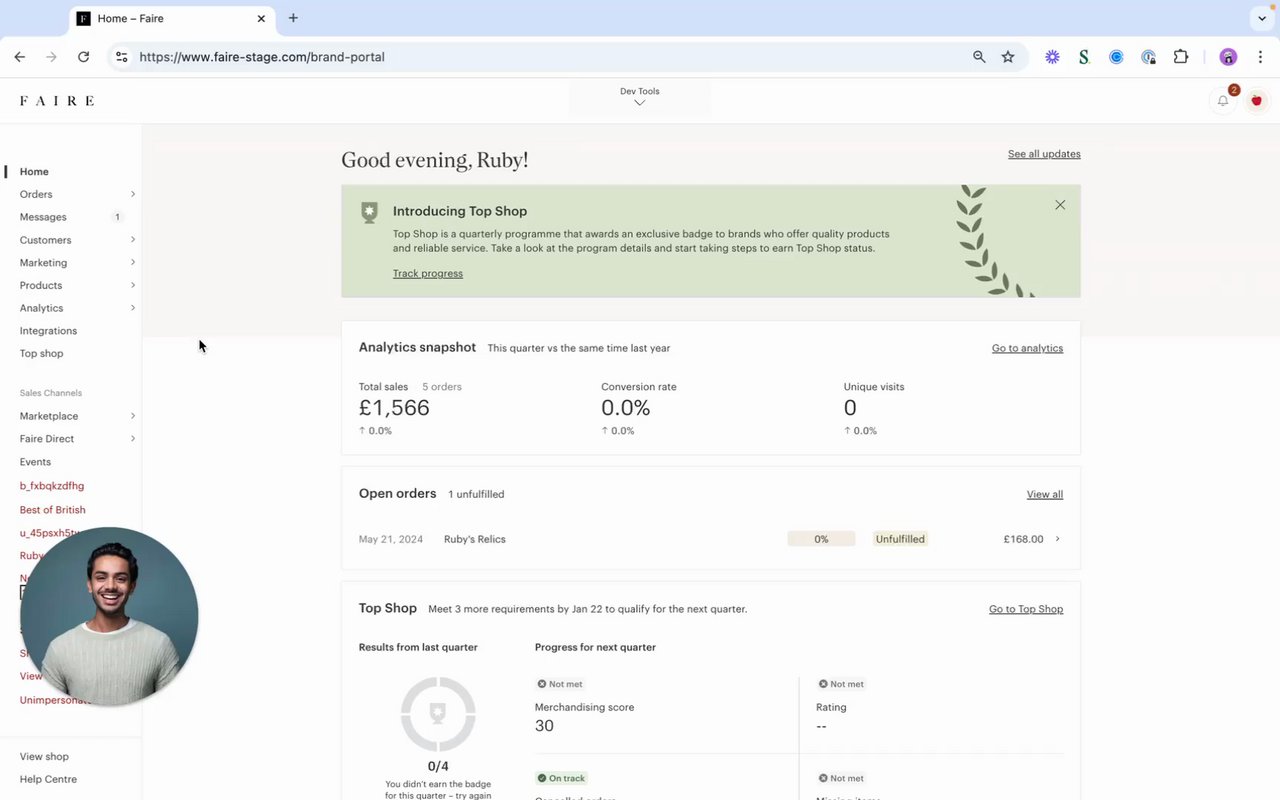Open a new browser tab
Image resolution: width=1280 pixels, height=800 pixels.
pyautogui.click(x=293, y=18)
